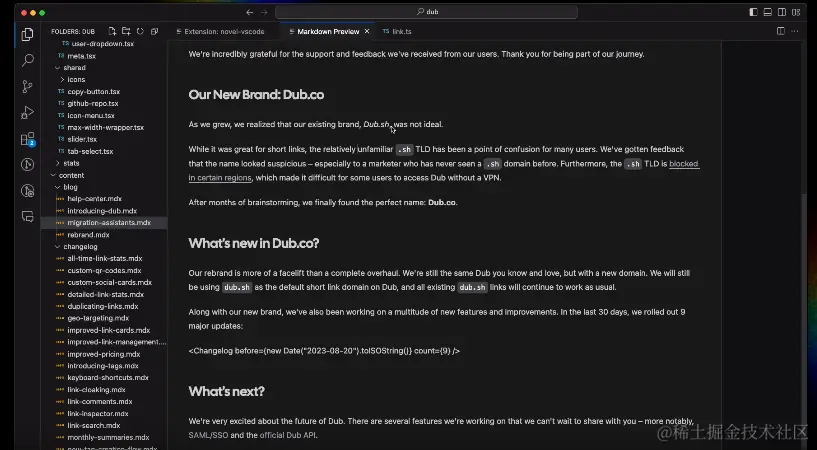817x450 pixels.
Task: Open detailed-link-stats.mdx file
Action: point(105,294)
